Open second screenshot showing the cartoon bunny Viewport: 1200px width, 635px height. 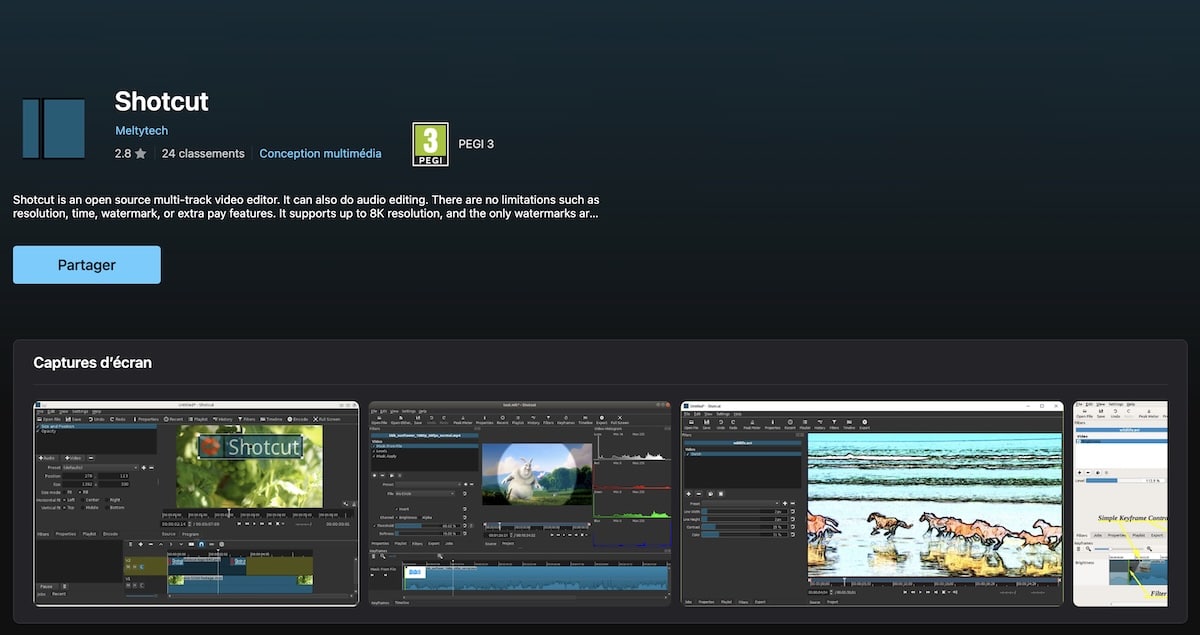coord(520,503)
